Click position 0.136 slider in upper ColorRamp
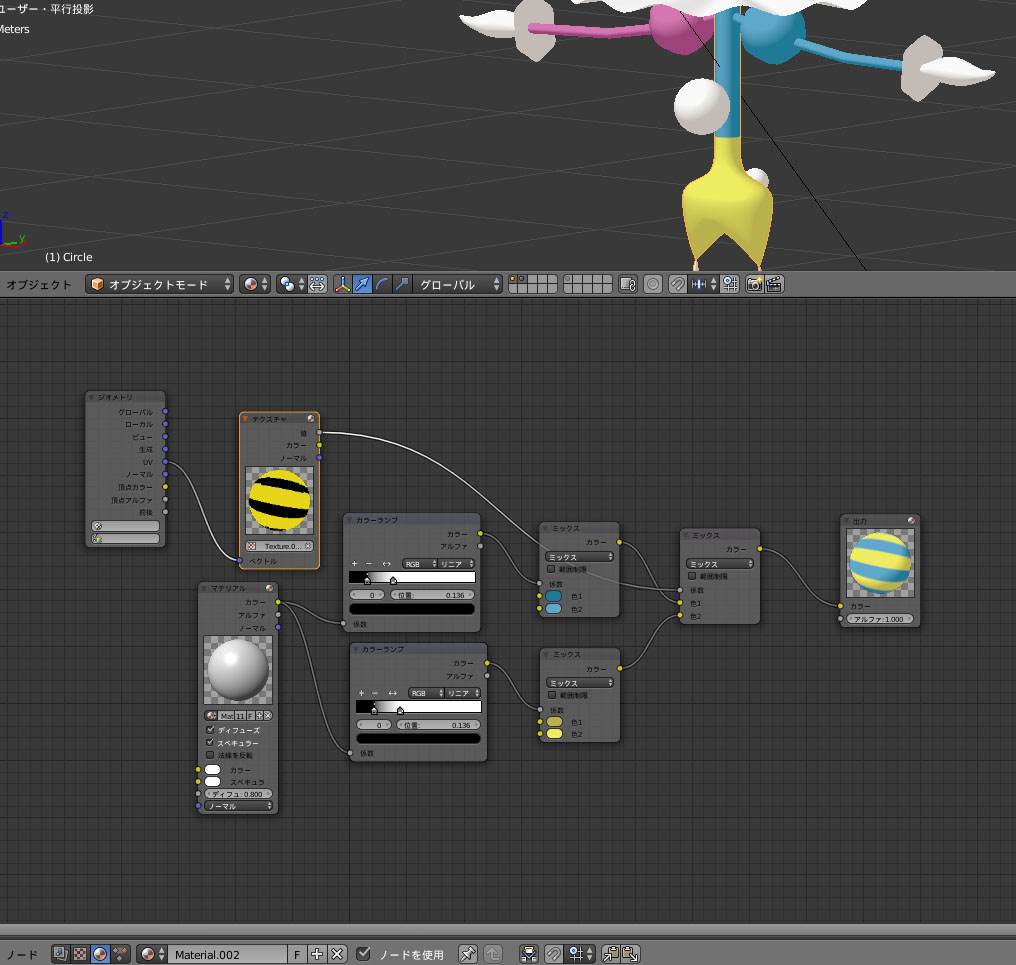The width and height of the screenshot is (1016, 965). [433, 595]
